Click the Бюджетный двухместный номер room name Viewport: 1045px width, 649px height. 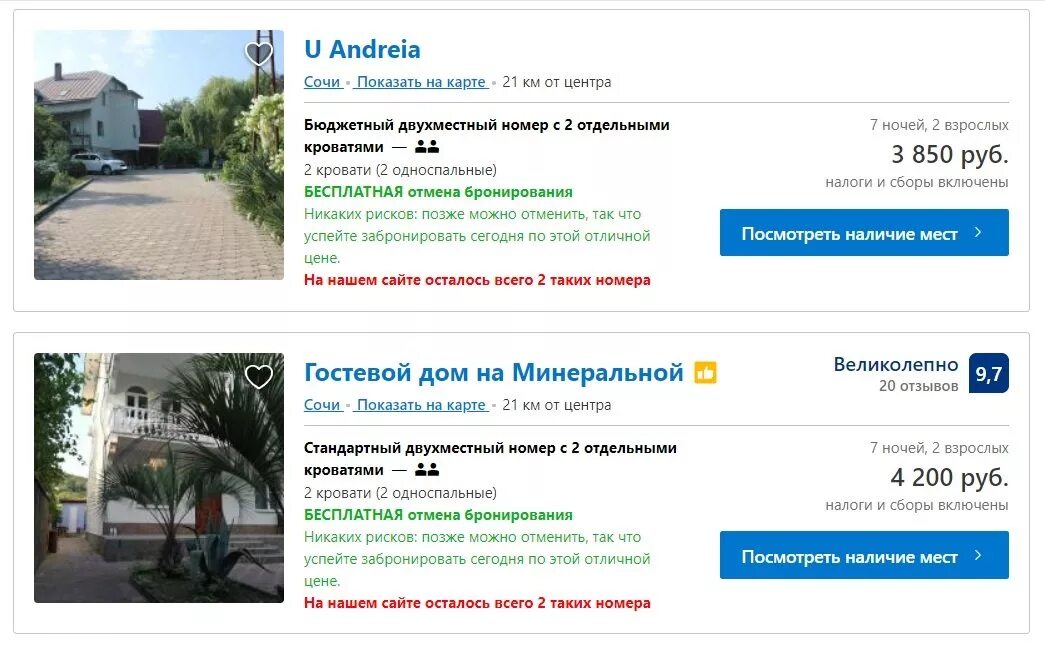487,136
